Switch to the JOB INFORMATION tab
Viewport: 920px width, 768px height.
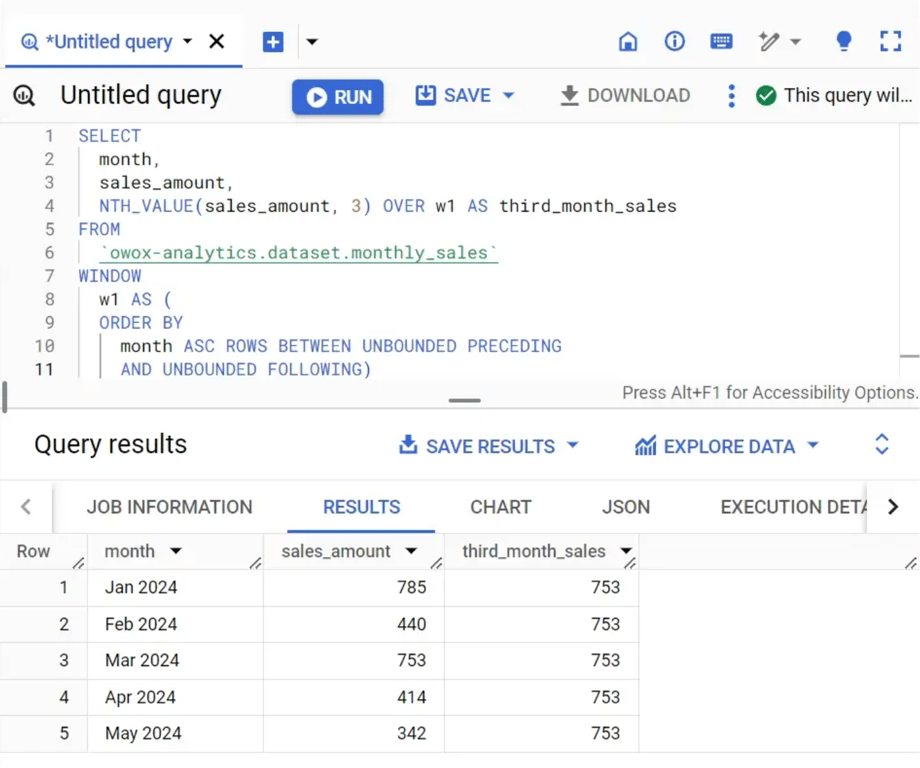pyautogui.click(x=170, y=507)
